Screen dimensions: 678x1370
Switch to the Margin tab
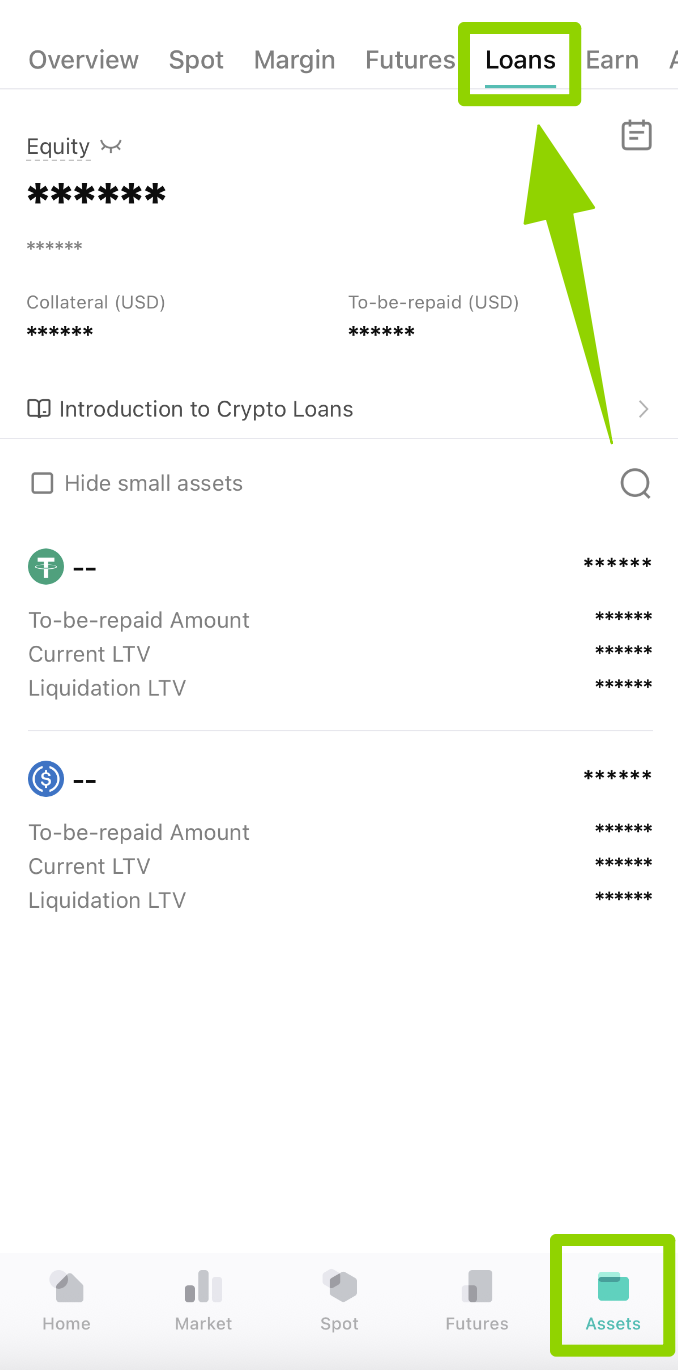[295, 60]
